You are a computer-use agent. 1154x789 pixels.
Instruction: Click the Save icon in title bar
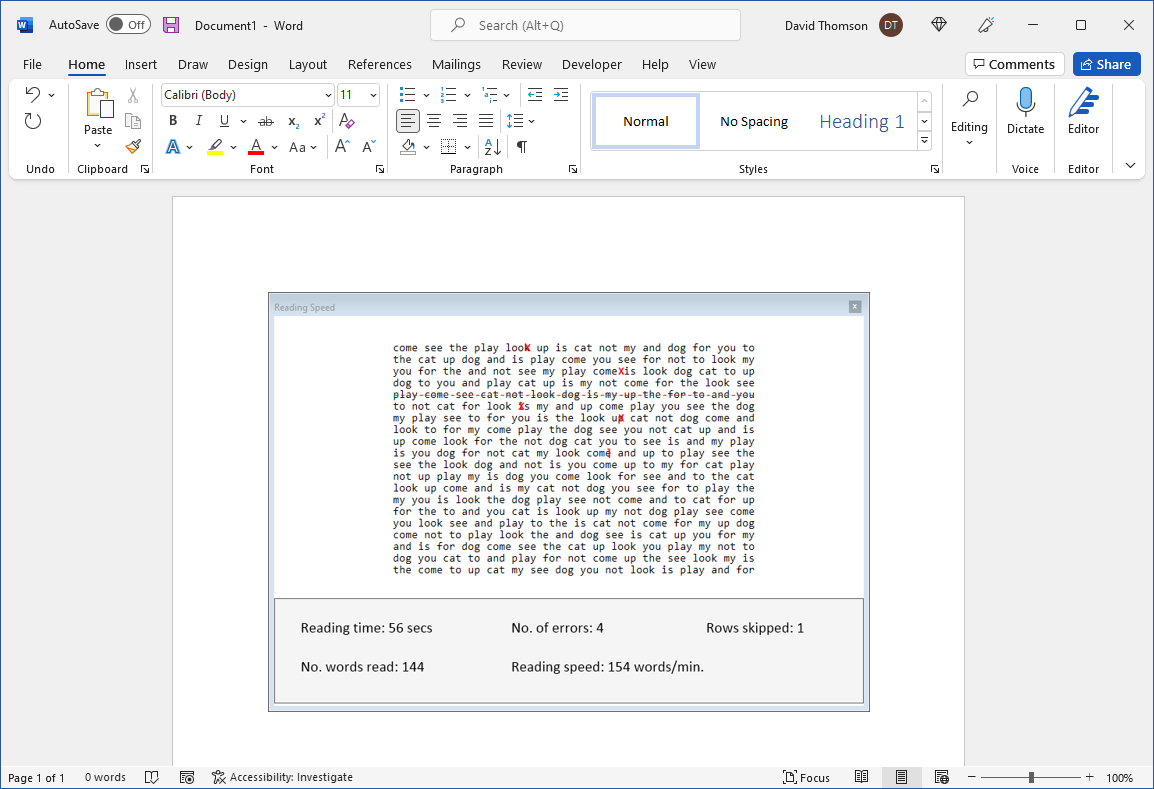pyautogui.click(x=171, y=25)
